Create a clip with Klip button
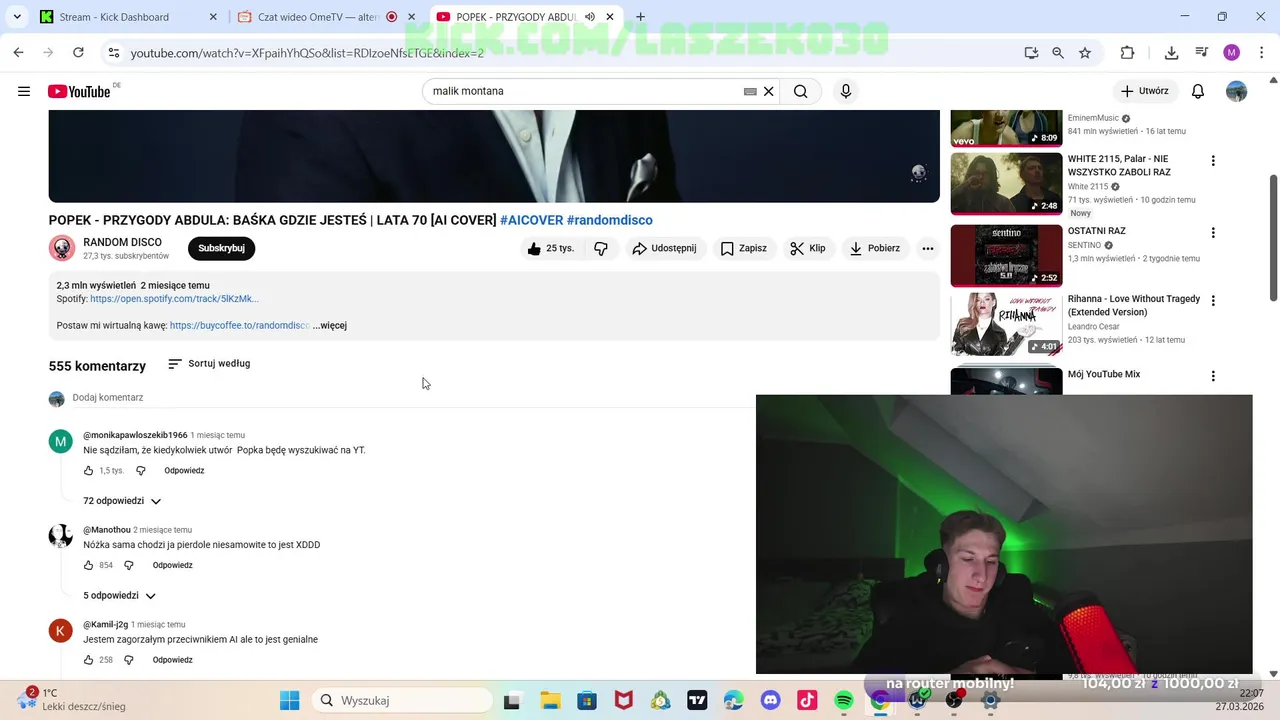Viewport: 1280px width, 720px height. (807, 248)
